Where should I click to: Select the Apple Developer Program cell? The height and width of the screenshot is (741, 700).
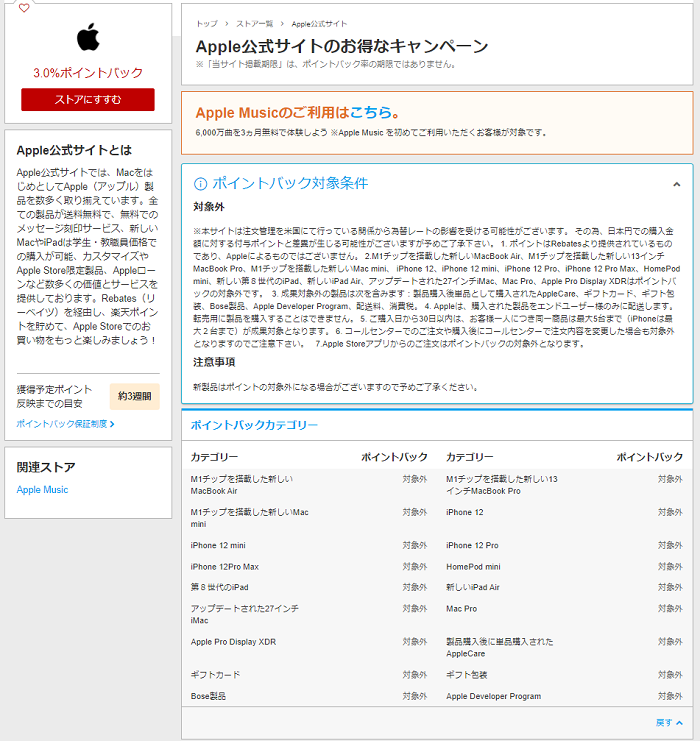tap(493, 696)
